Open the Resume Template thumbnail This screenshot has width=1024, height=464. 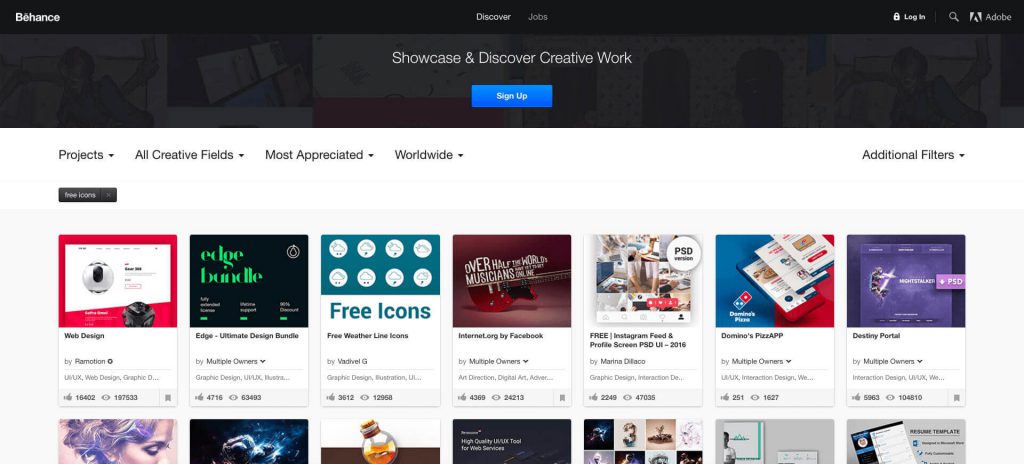coord(906,442)
